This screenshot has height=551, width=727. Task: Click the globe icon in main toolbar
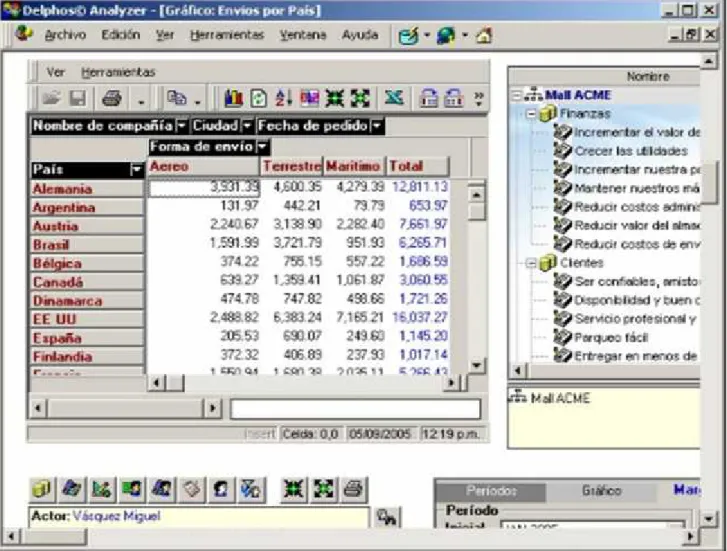pyautogui.click(x=446, y=35)
